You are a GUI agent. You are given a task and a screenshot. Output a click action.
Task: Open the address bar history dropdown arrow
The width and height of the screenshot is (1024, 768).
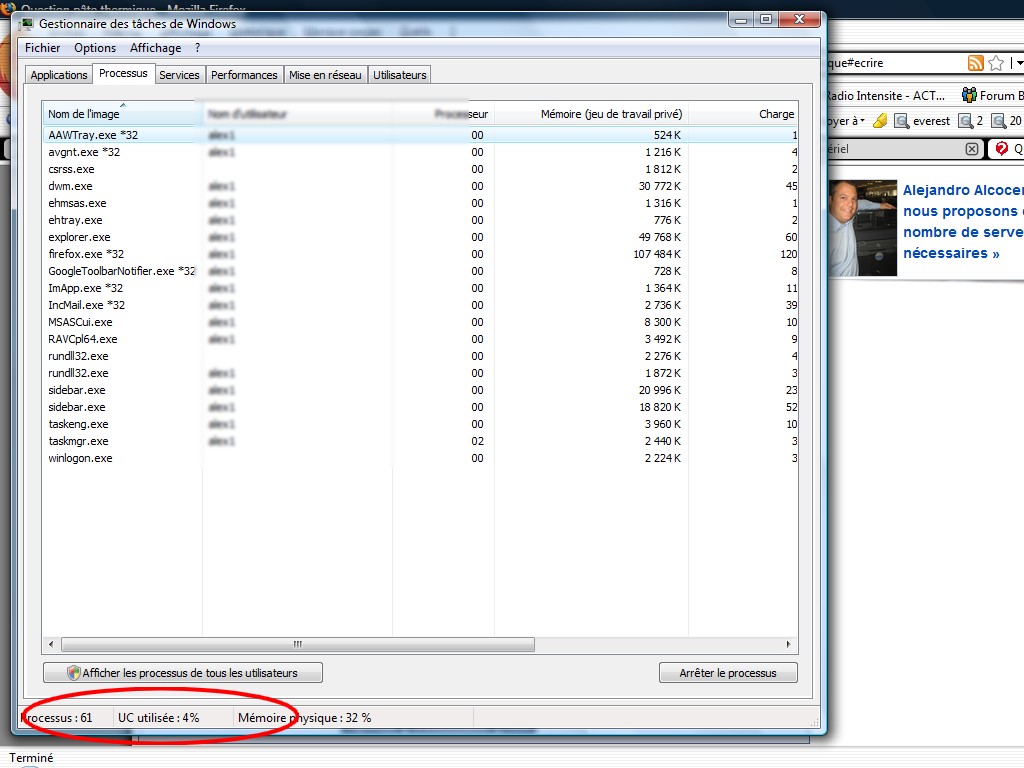[x=1018, y=63]
